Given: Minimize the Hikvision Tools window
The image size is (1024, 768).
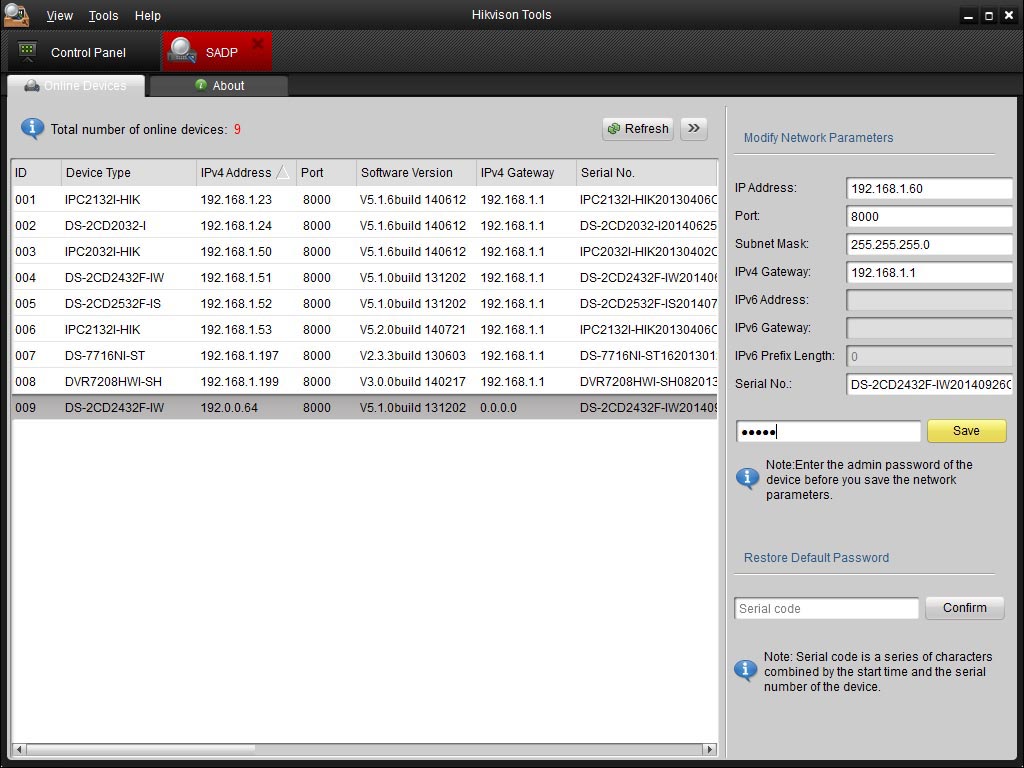Looking at the screenshot, I should pyautogui.click(x=968, y=16).
